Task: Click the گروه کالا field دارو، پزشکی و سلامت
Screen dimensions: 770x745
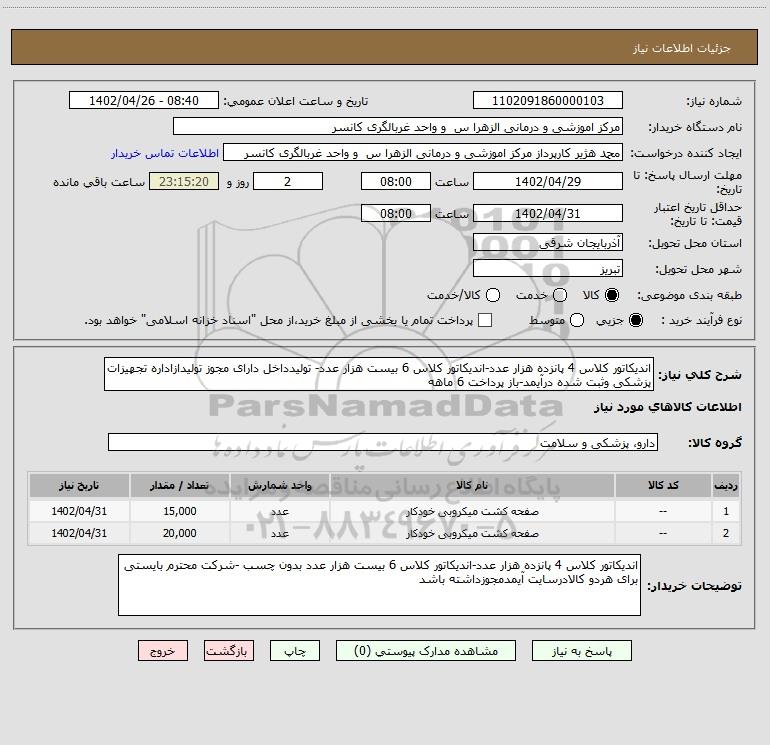Action: 383,442
